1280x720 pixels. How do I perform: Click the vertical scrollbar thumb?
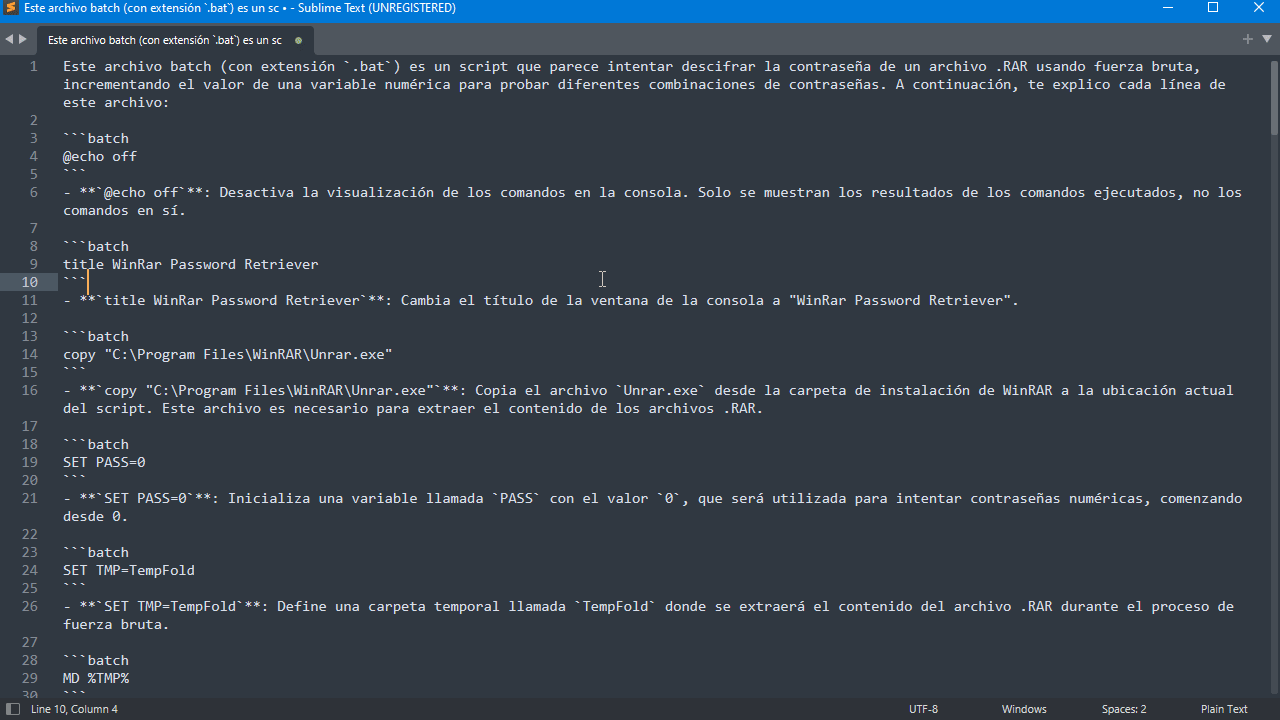1274,97
